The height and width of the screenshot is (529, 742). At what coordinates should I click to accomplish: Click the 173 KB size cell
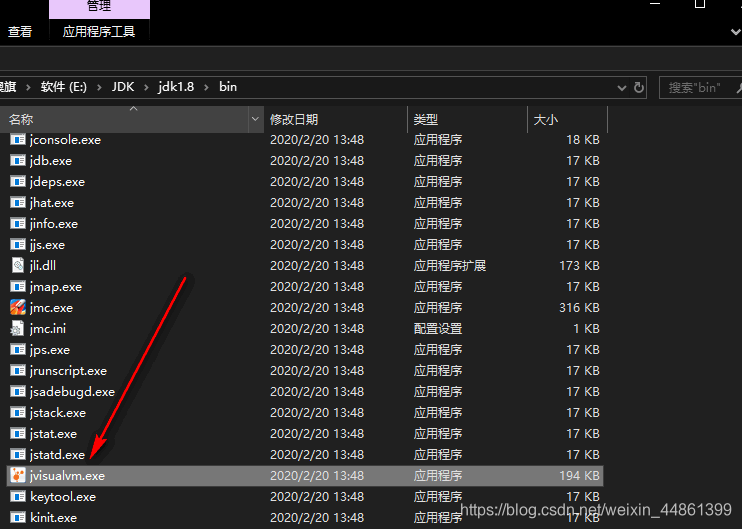(x=579, y=266)
